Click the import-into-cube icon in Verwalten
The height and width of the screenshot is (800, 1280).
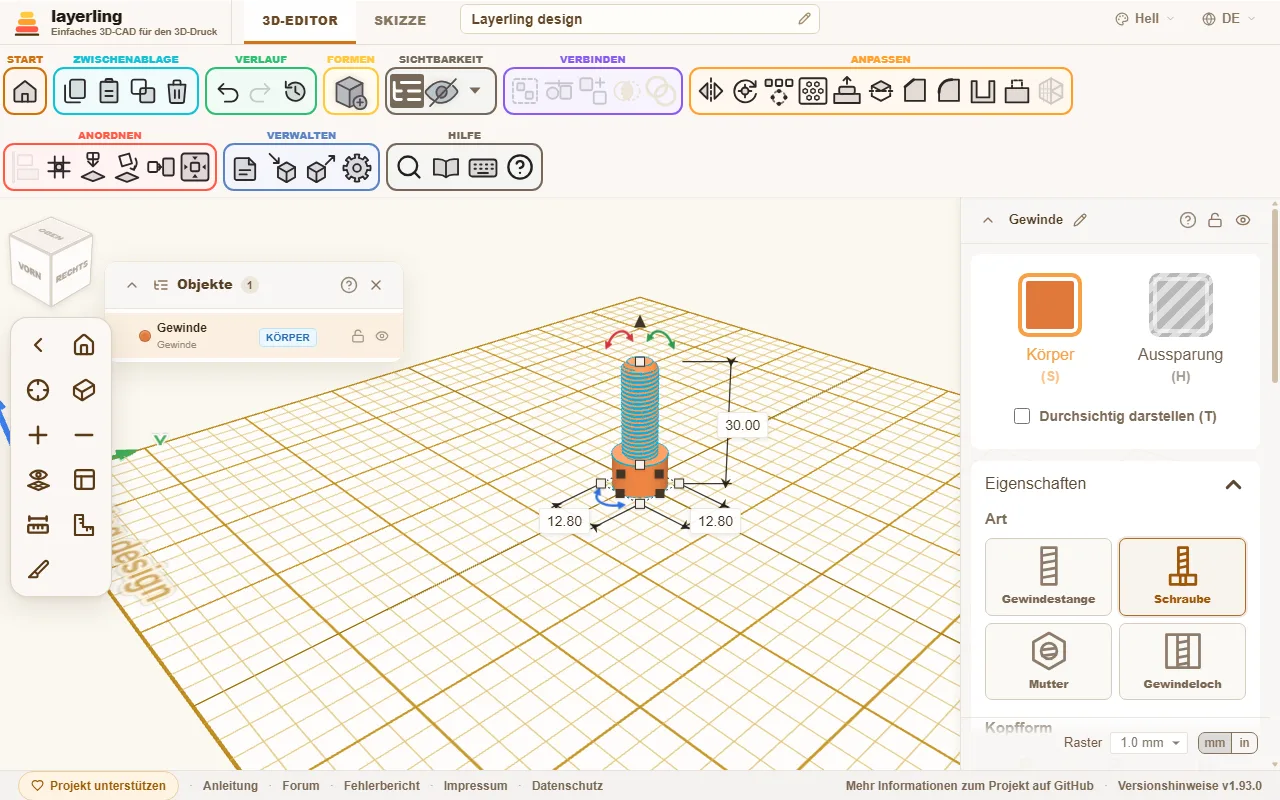[x=283, y=167]
